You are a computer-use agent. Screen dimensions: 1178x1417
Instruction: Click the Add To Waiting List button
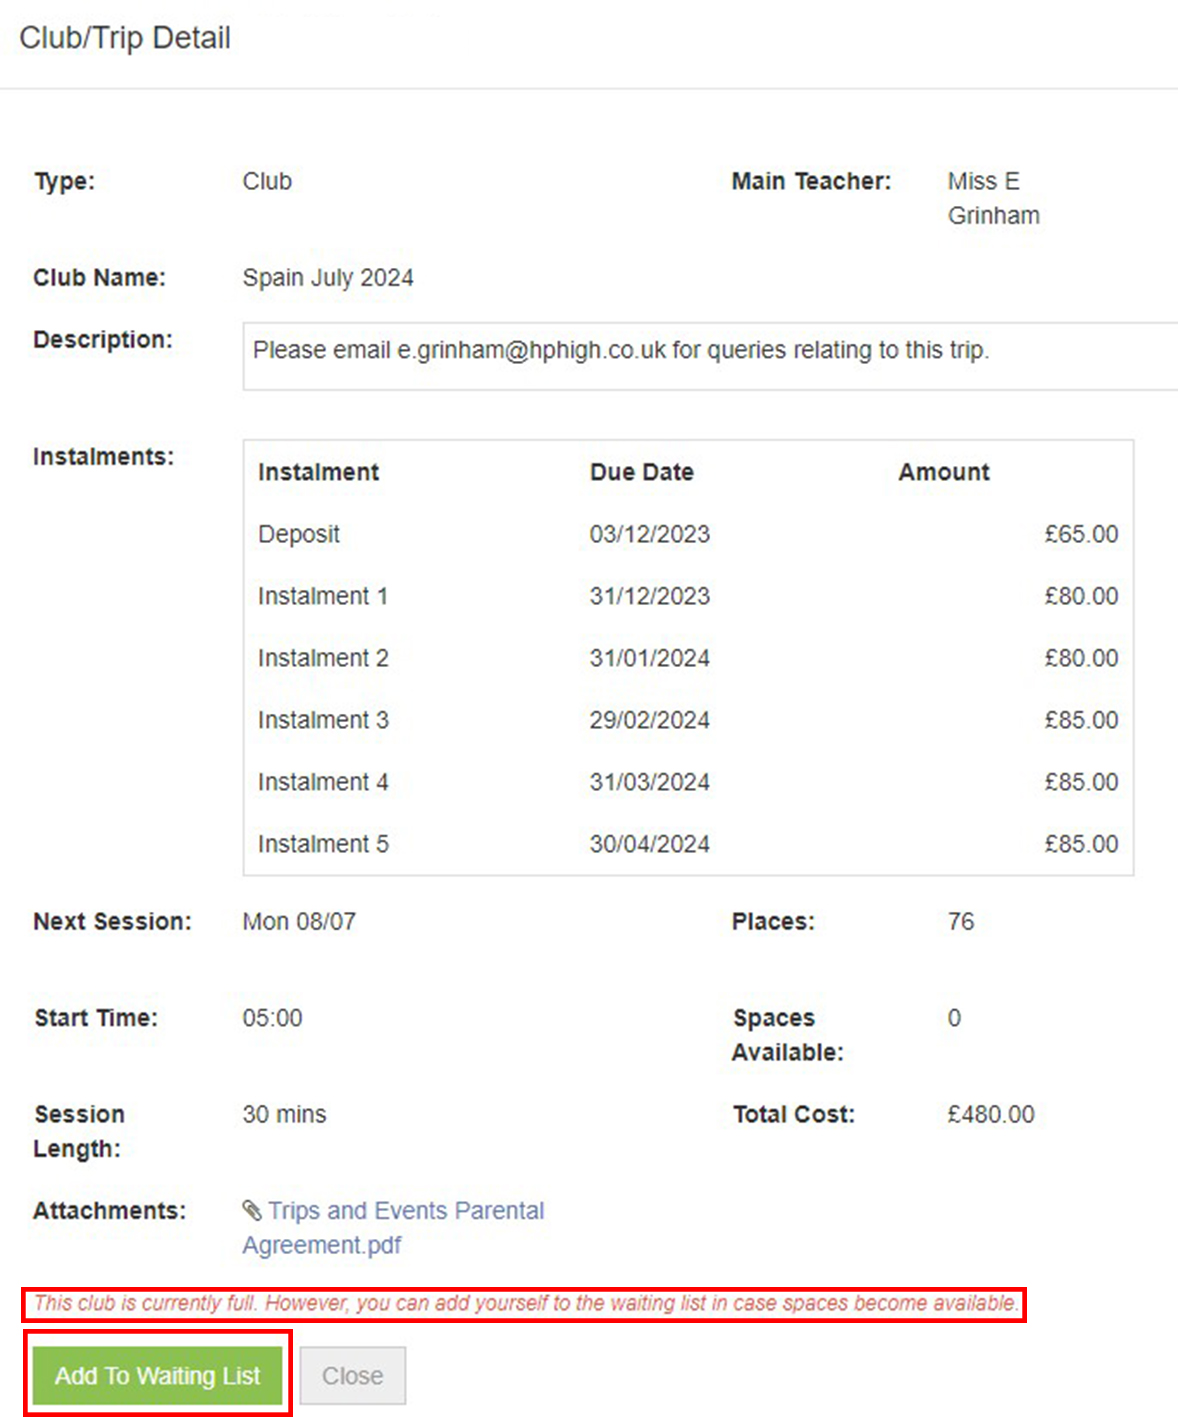(x=157, y=1376)
